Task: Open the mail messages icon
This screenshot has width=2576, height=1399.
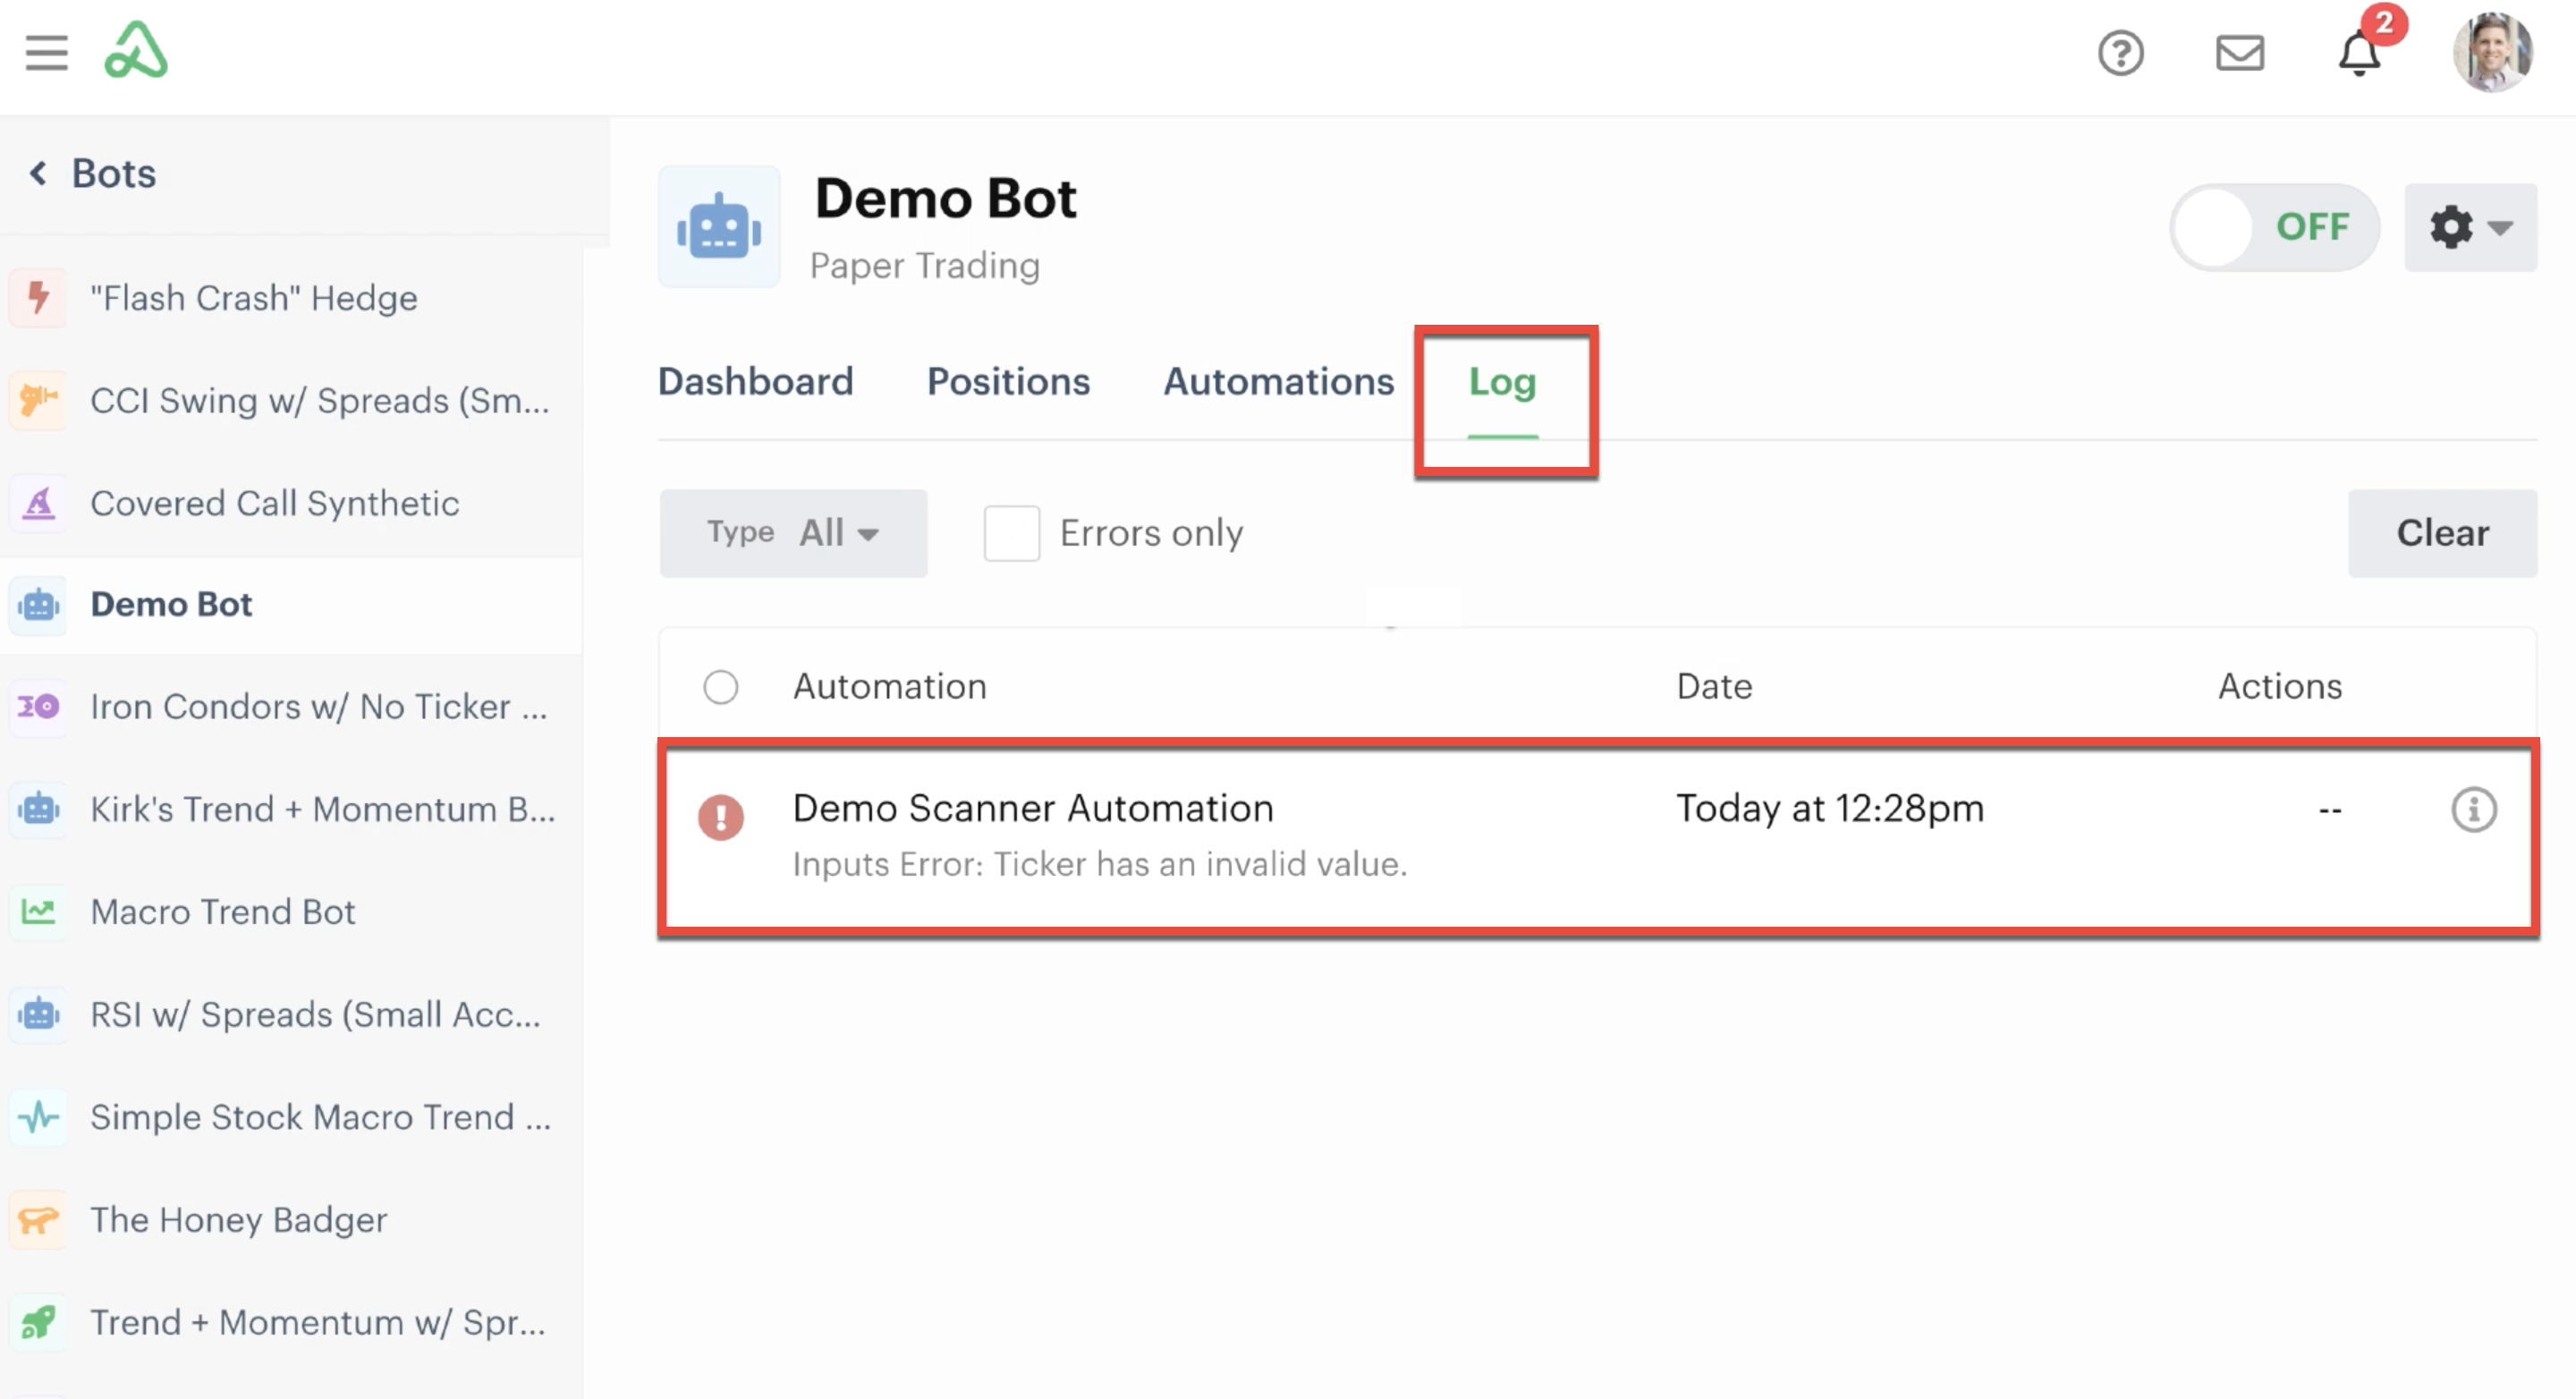Action: (2239, 53)
